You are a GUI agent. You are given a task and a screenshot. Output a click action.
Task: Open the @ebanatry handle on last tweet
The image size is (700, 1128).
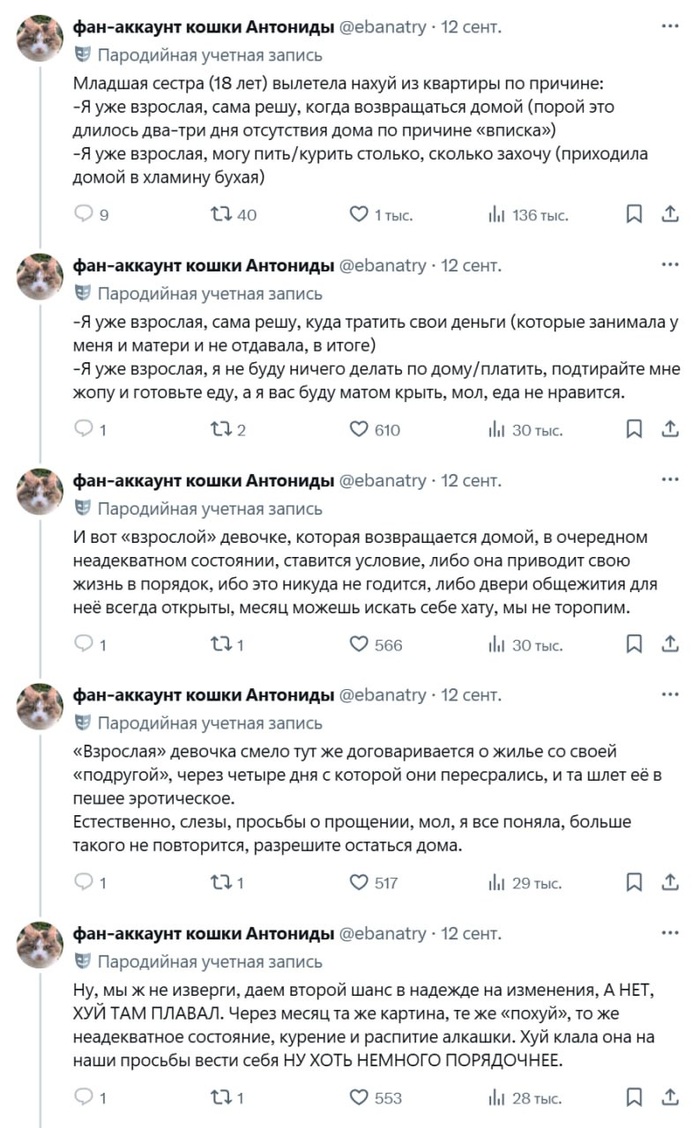[383, 933]
